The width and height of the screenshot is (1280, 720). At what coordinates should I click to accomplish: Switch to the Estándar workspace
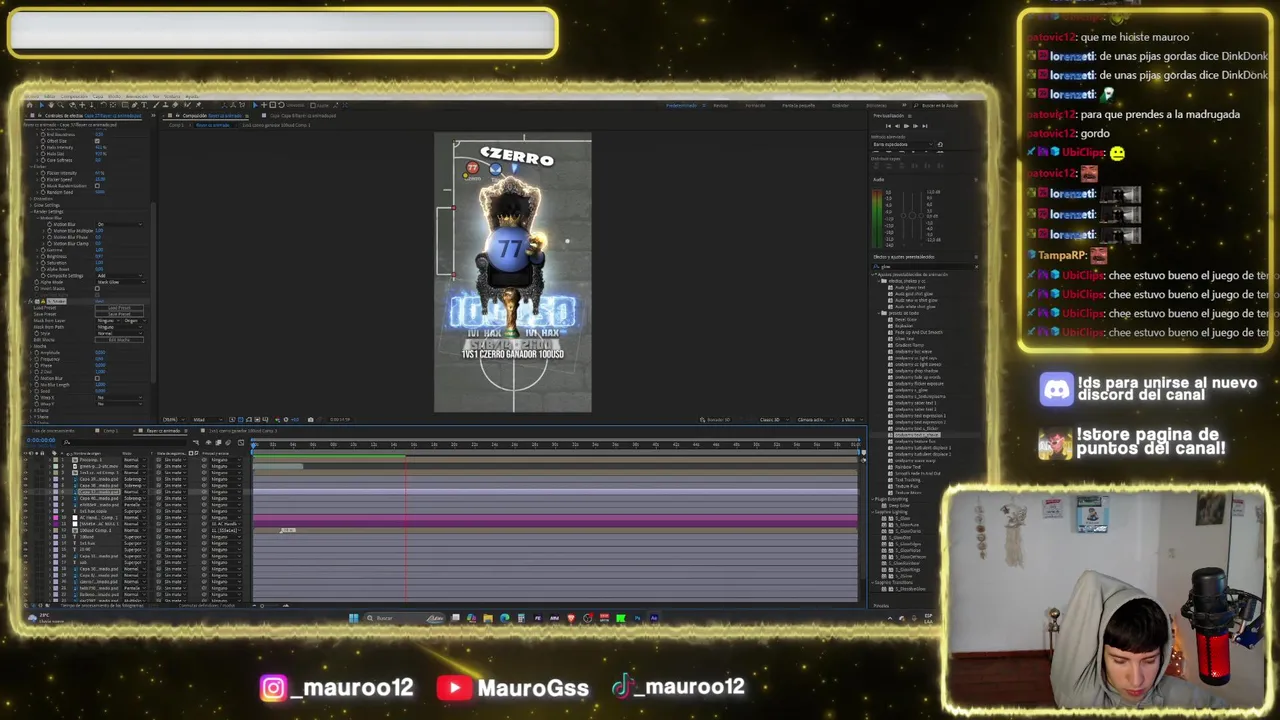click(840, 105)
